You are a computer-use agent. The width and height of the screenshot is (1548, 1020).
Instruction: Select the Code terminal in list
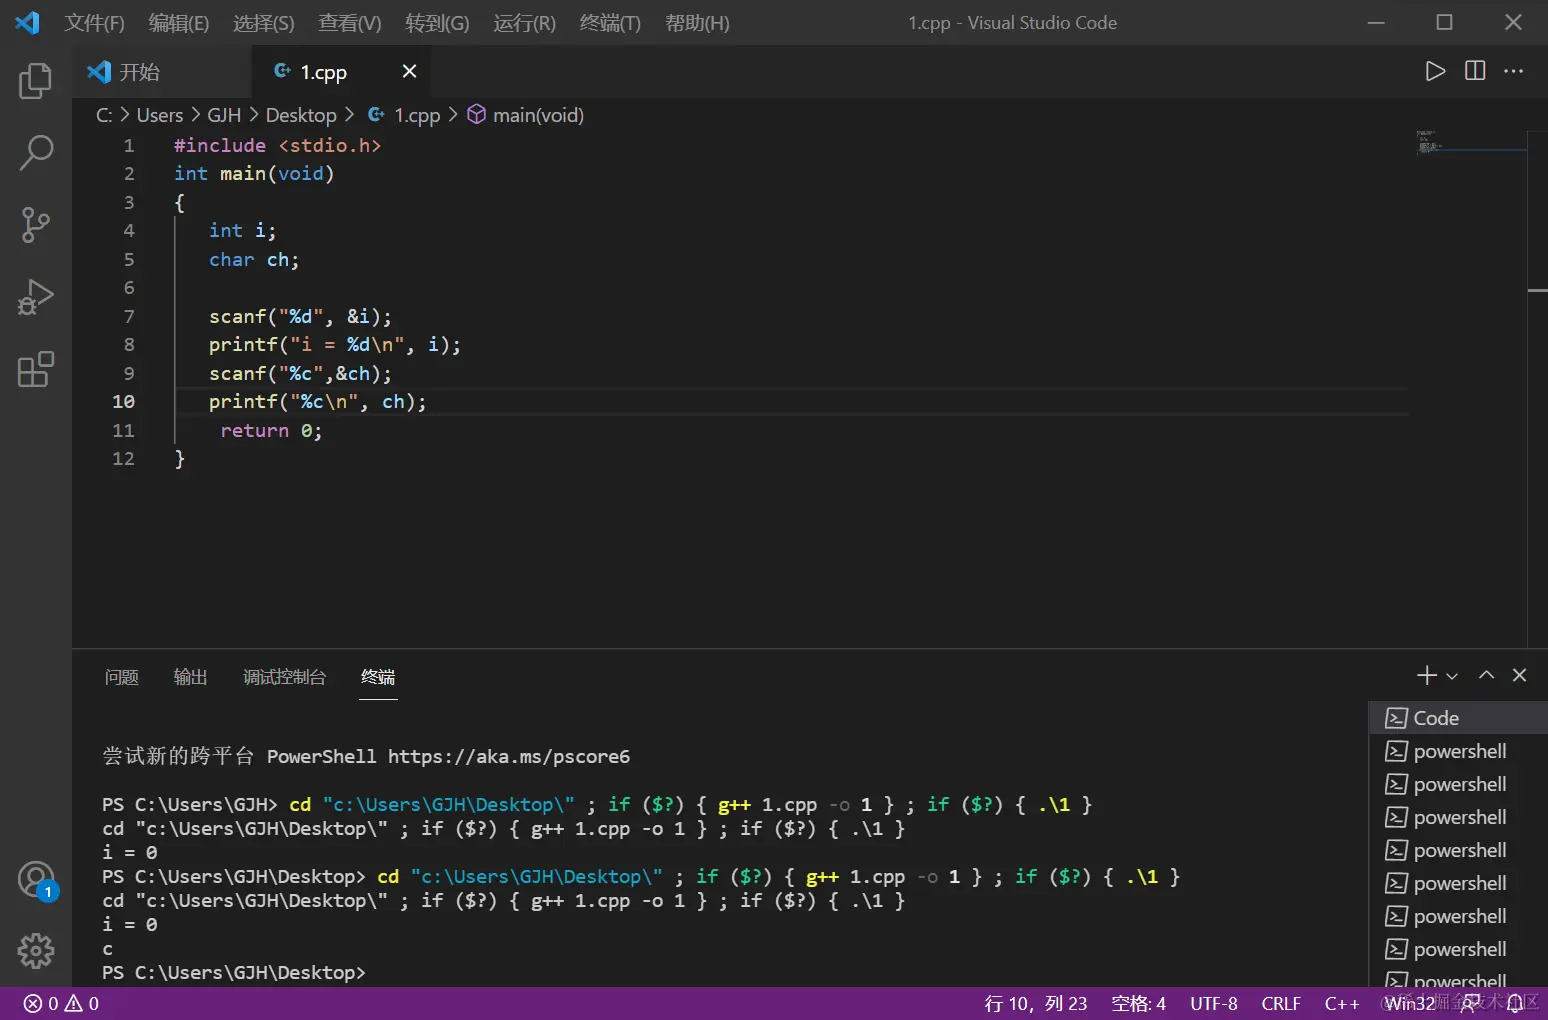coord(1436,718)
